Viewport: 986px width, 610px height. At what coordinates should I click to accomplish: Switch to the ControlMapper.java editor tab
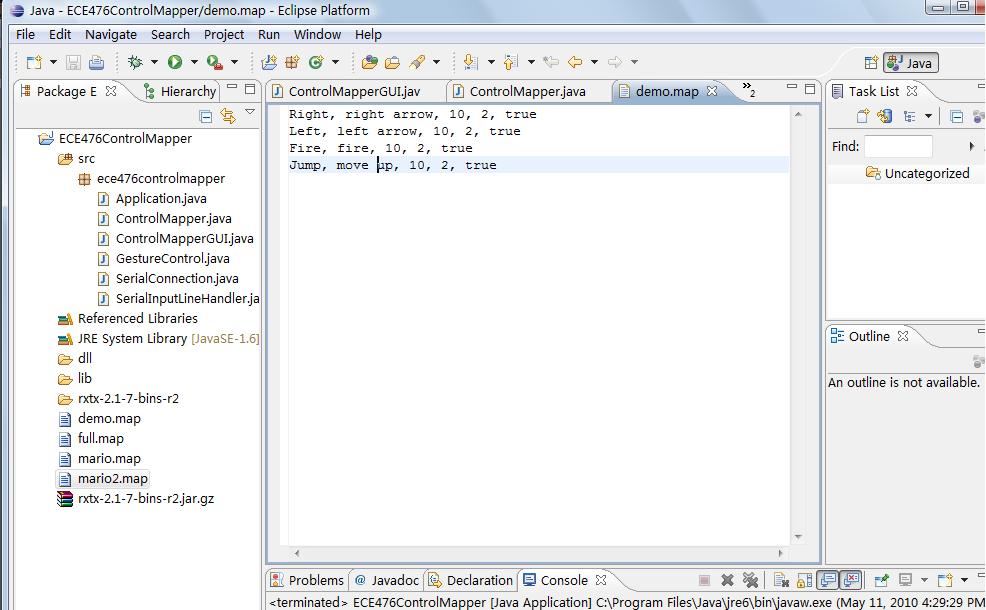tap(528, 91)
